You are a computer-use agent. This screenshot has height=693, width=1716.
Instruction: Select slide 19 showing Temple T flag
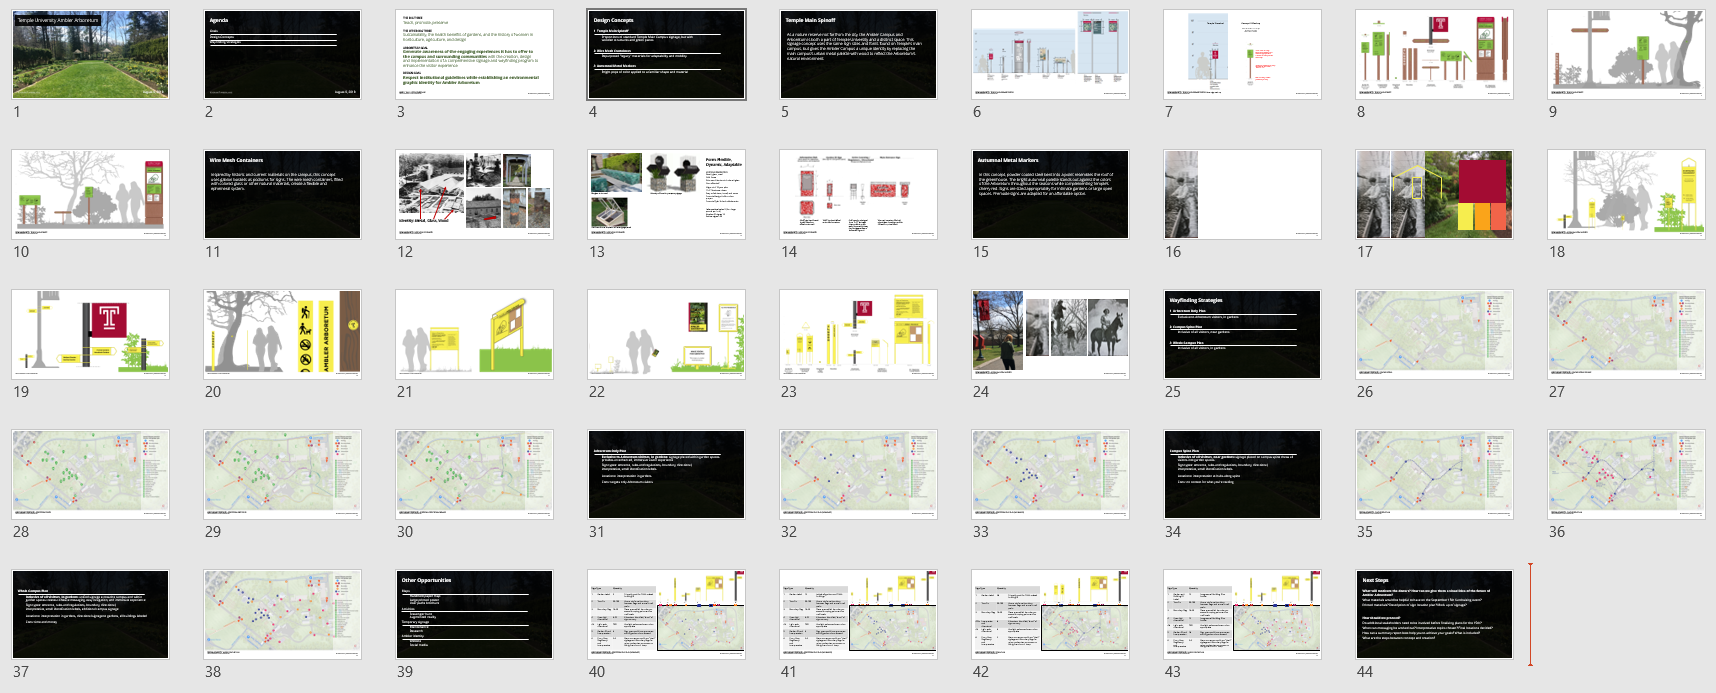click(x=91, y=335)
